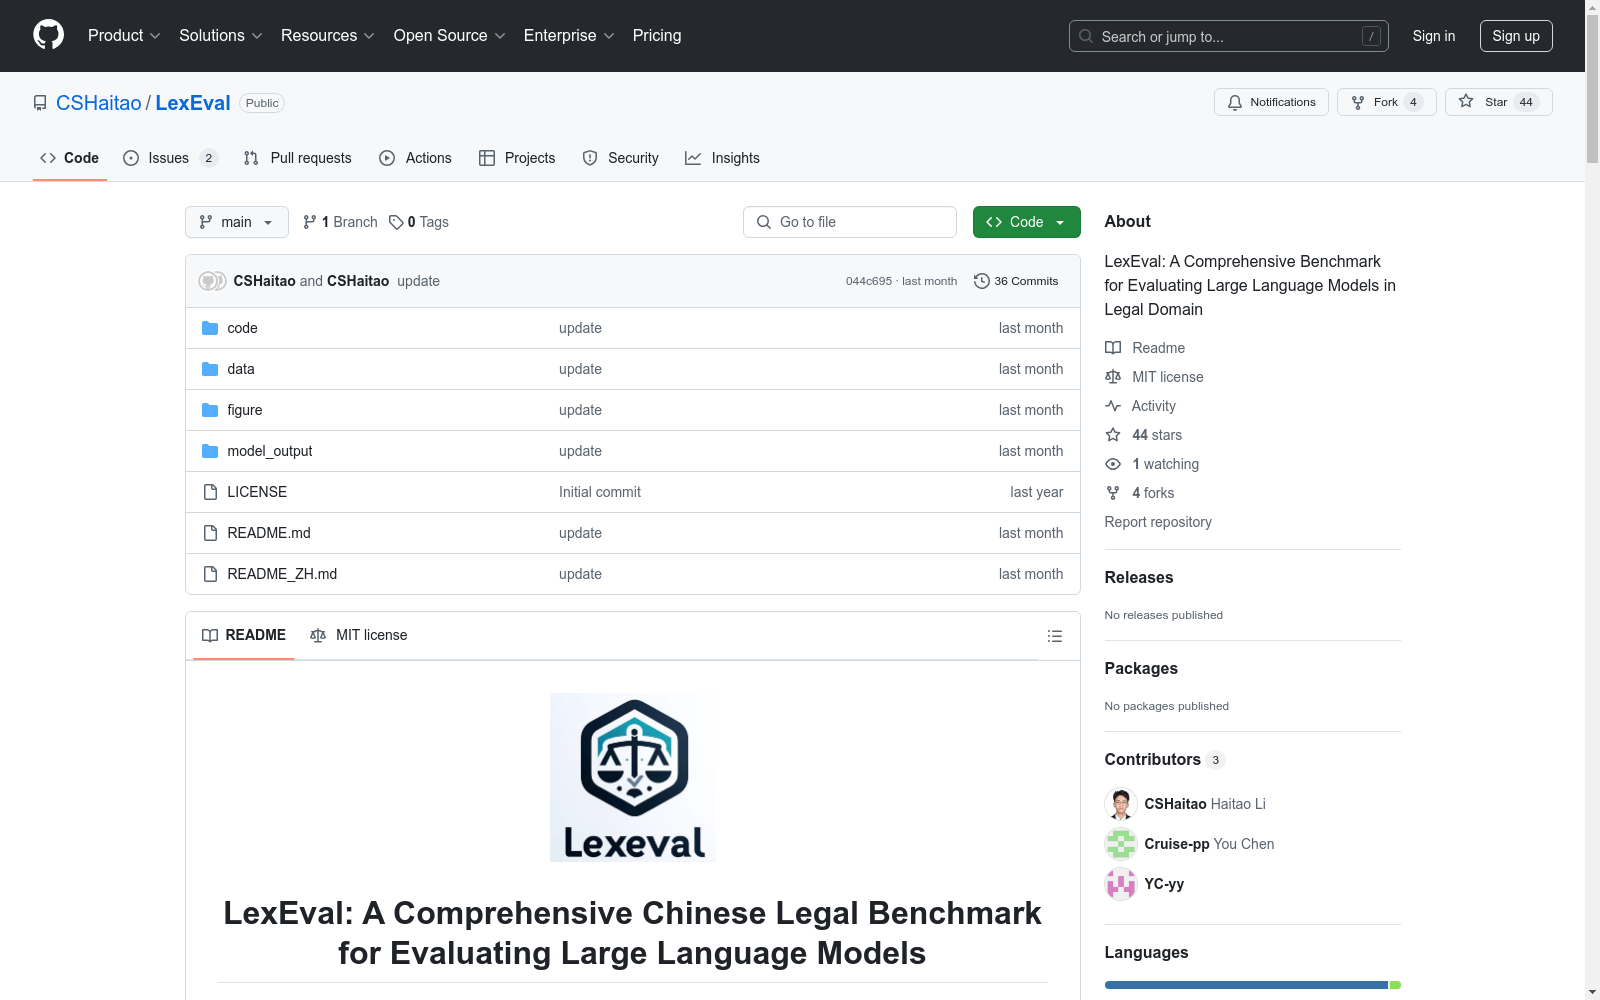Click the YC-yy contributor avatar

(1121, 884)
